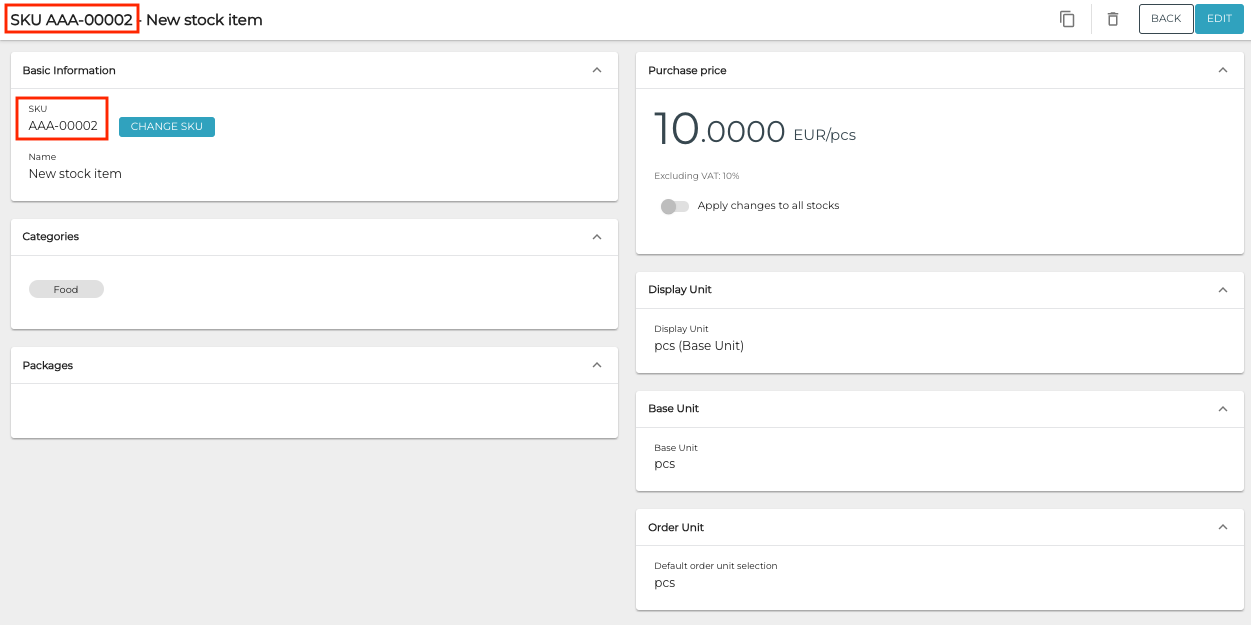Collapse the Display Unit panel
Screen dimensions: 1251x625
click(x=1222, y=290)
